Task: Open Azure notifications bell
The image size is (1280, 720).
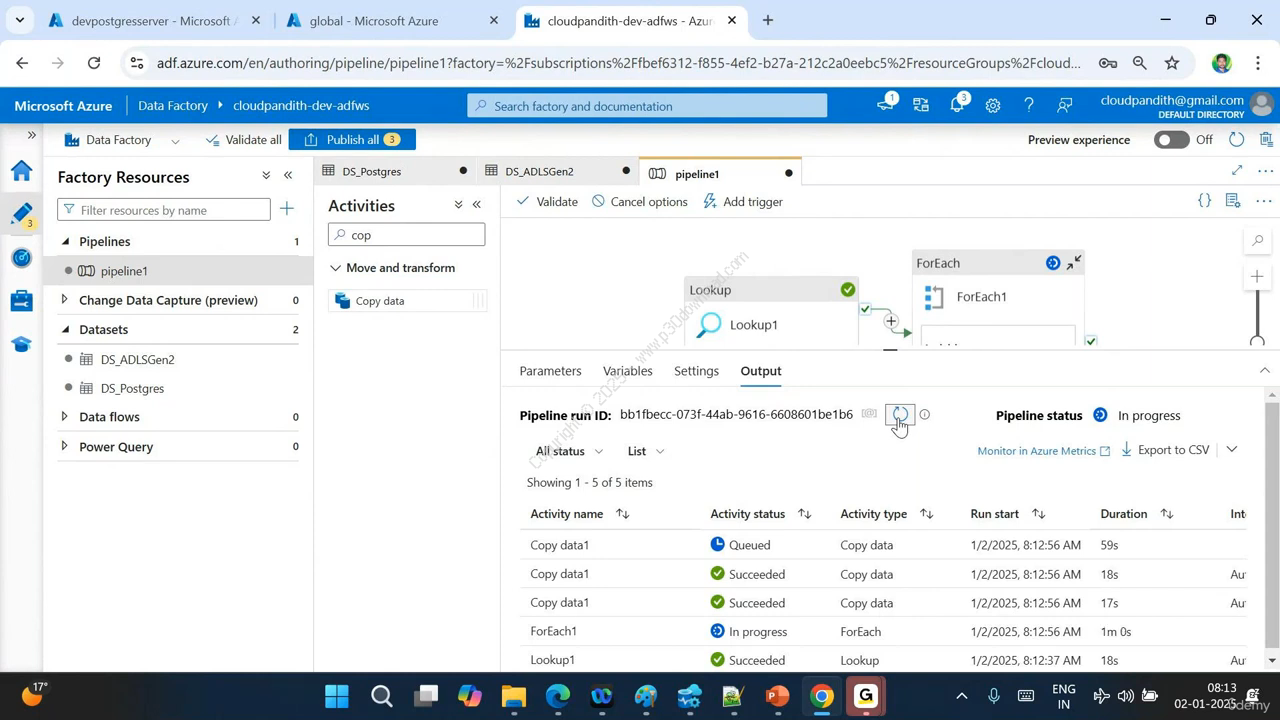Action: point(957,105)
